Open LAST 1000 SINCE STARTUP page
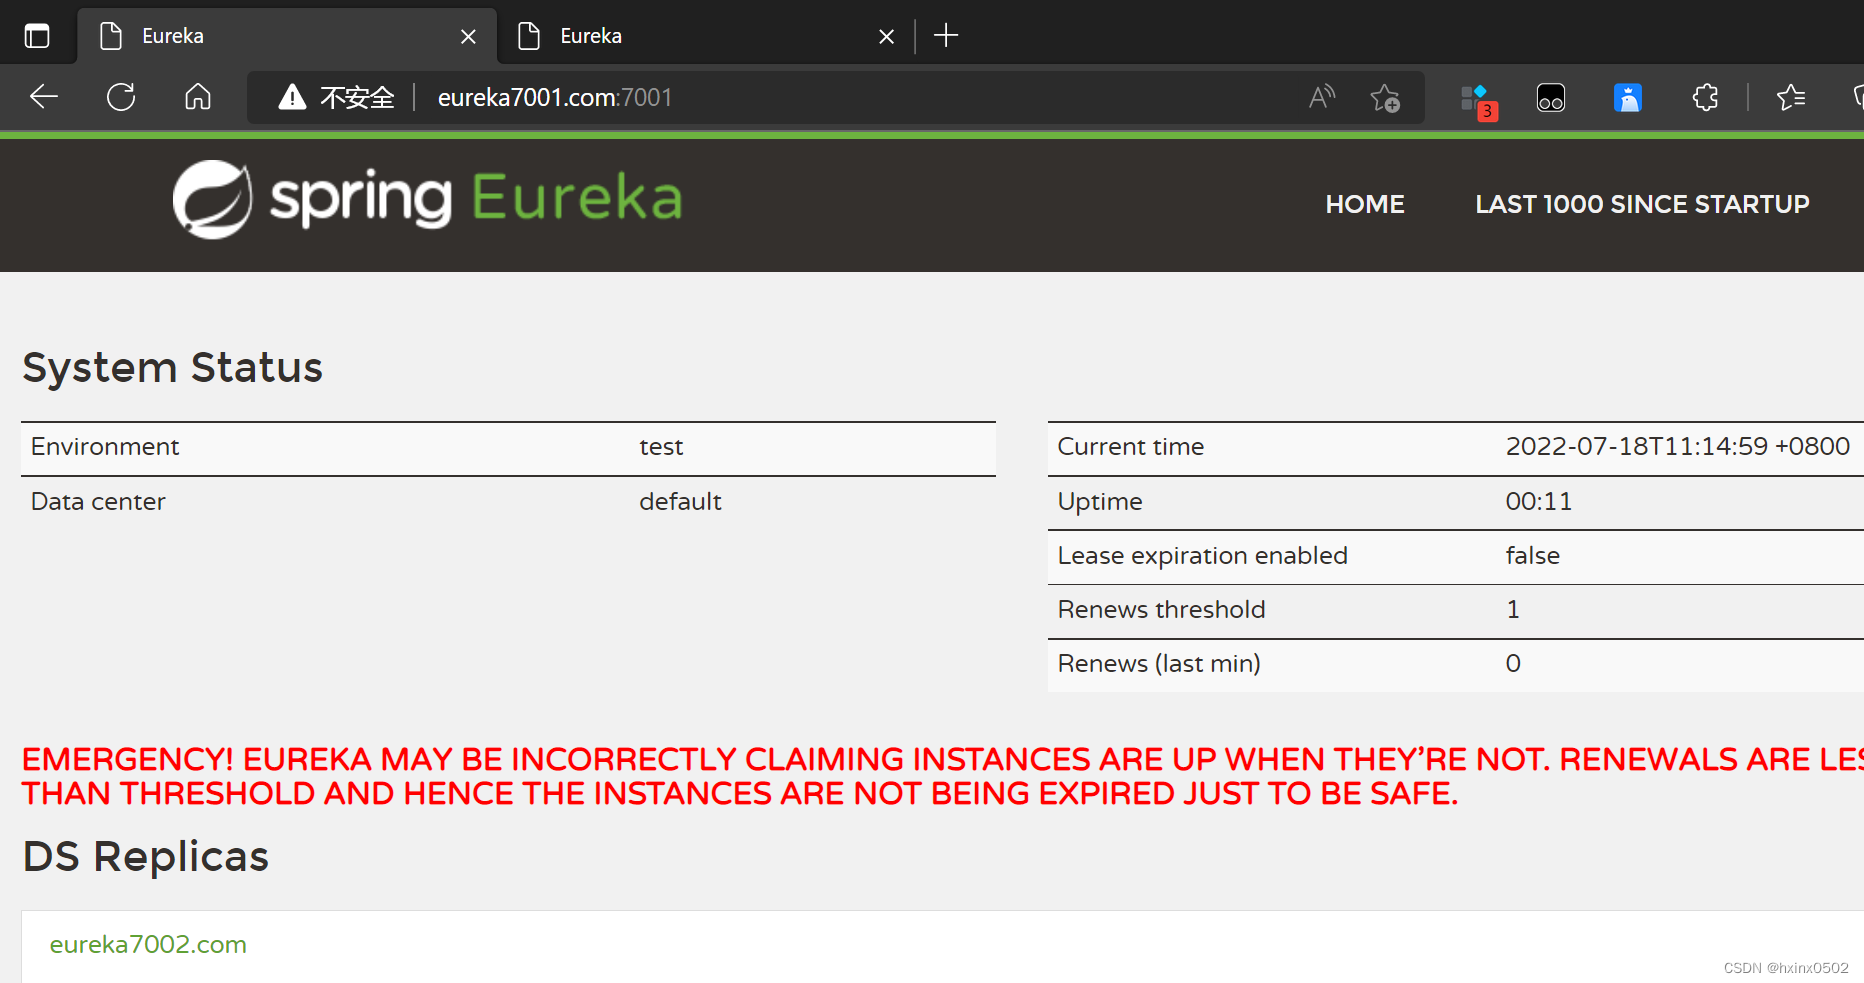1864x983 pixels. 1642,204
